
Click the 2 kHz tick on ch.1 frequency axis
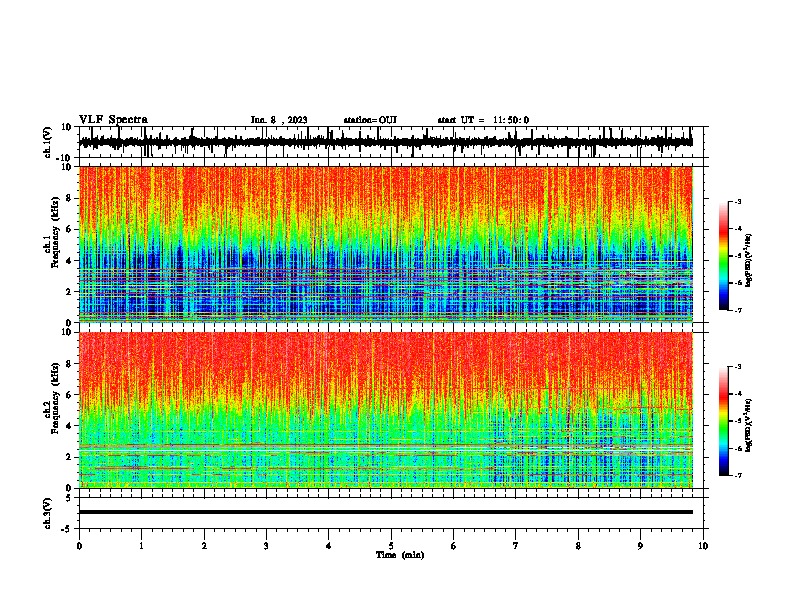pos(70,291)
